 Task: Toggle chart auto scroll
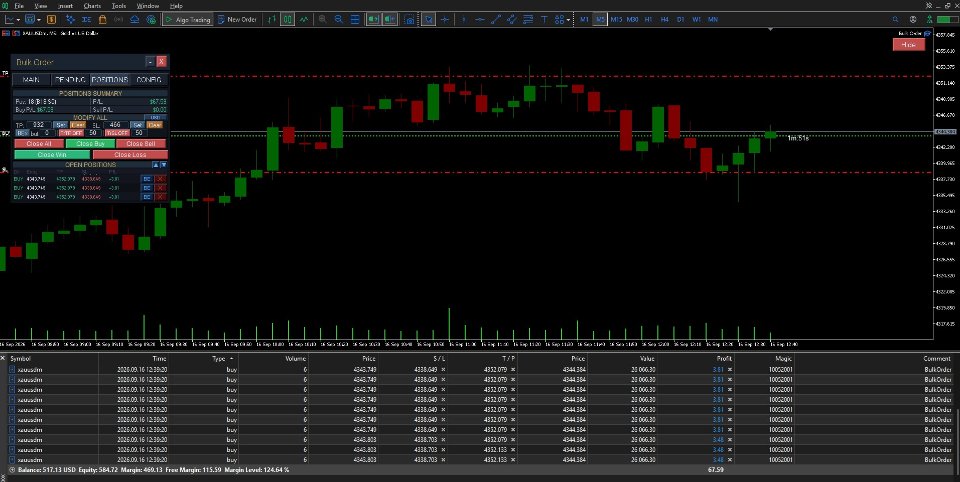tap(373, 20)
